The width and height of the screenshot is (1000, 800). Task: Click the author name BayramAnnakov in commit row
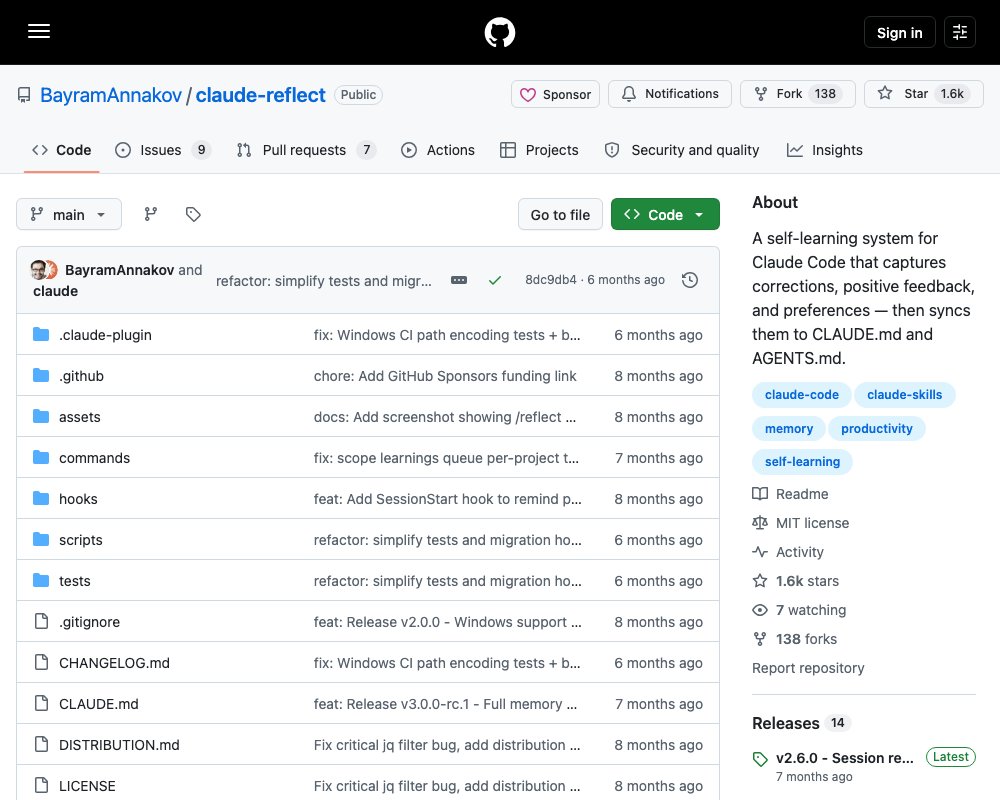tap(119, 270)
